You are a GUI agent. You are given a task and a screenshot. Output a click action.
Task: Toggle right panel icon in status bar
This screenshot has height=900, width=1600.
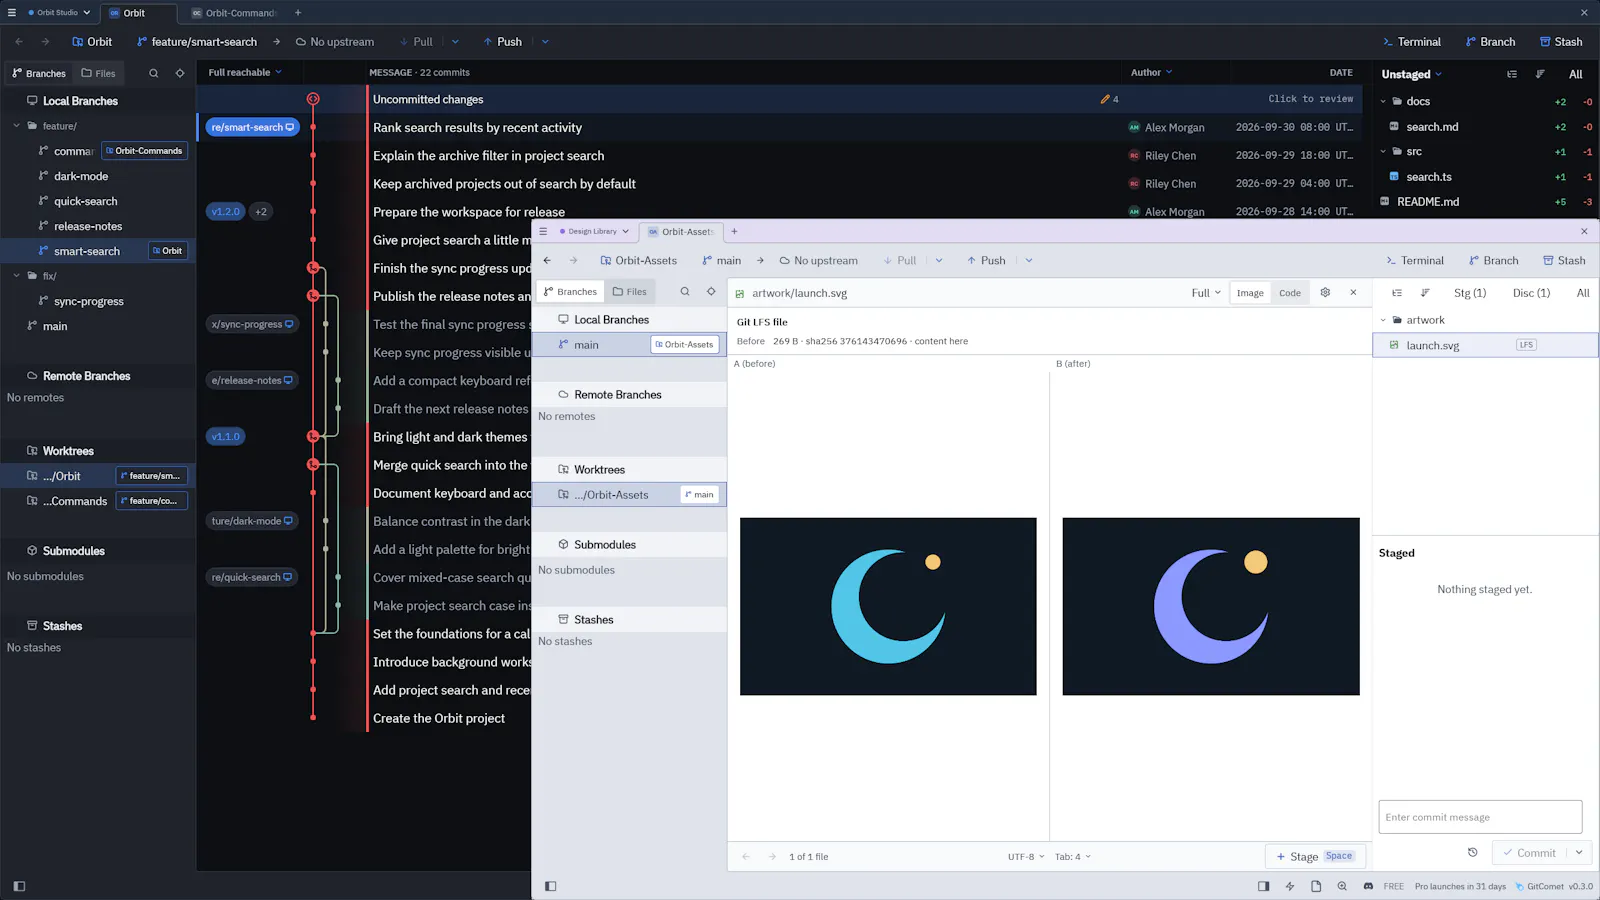1263,886
